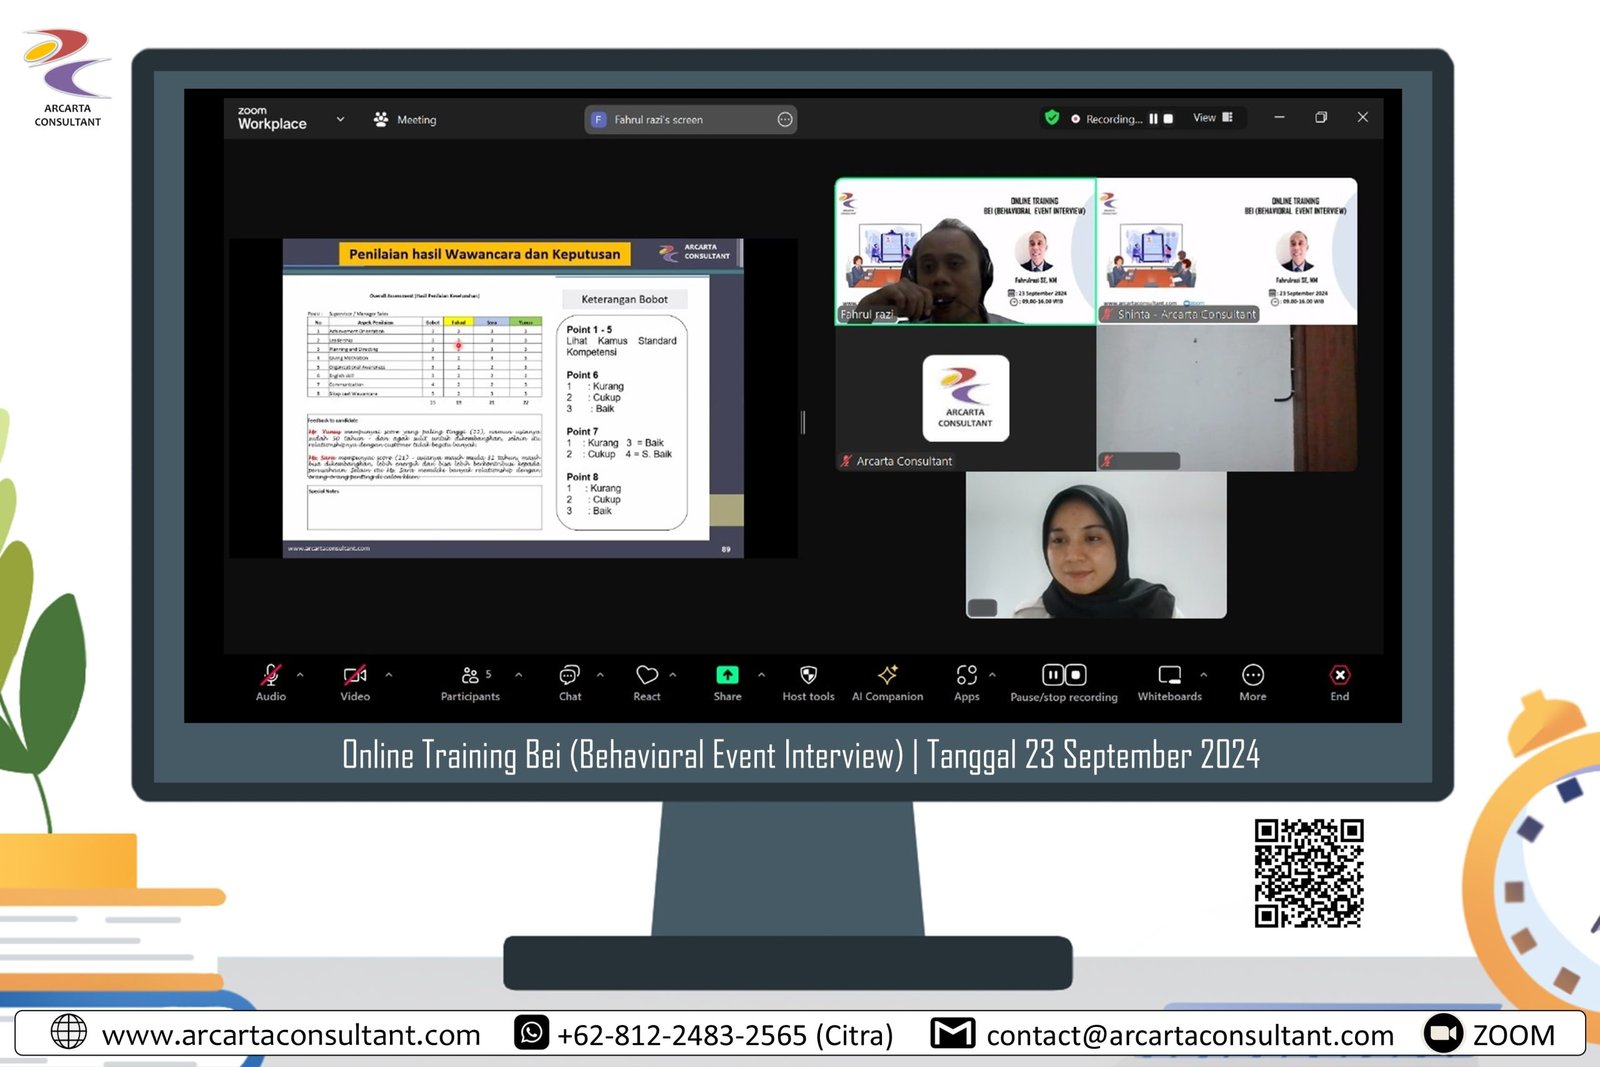Unmute microphone with the Audio icon

[x=270, y=676]
